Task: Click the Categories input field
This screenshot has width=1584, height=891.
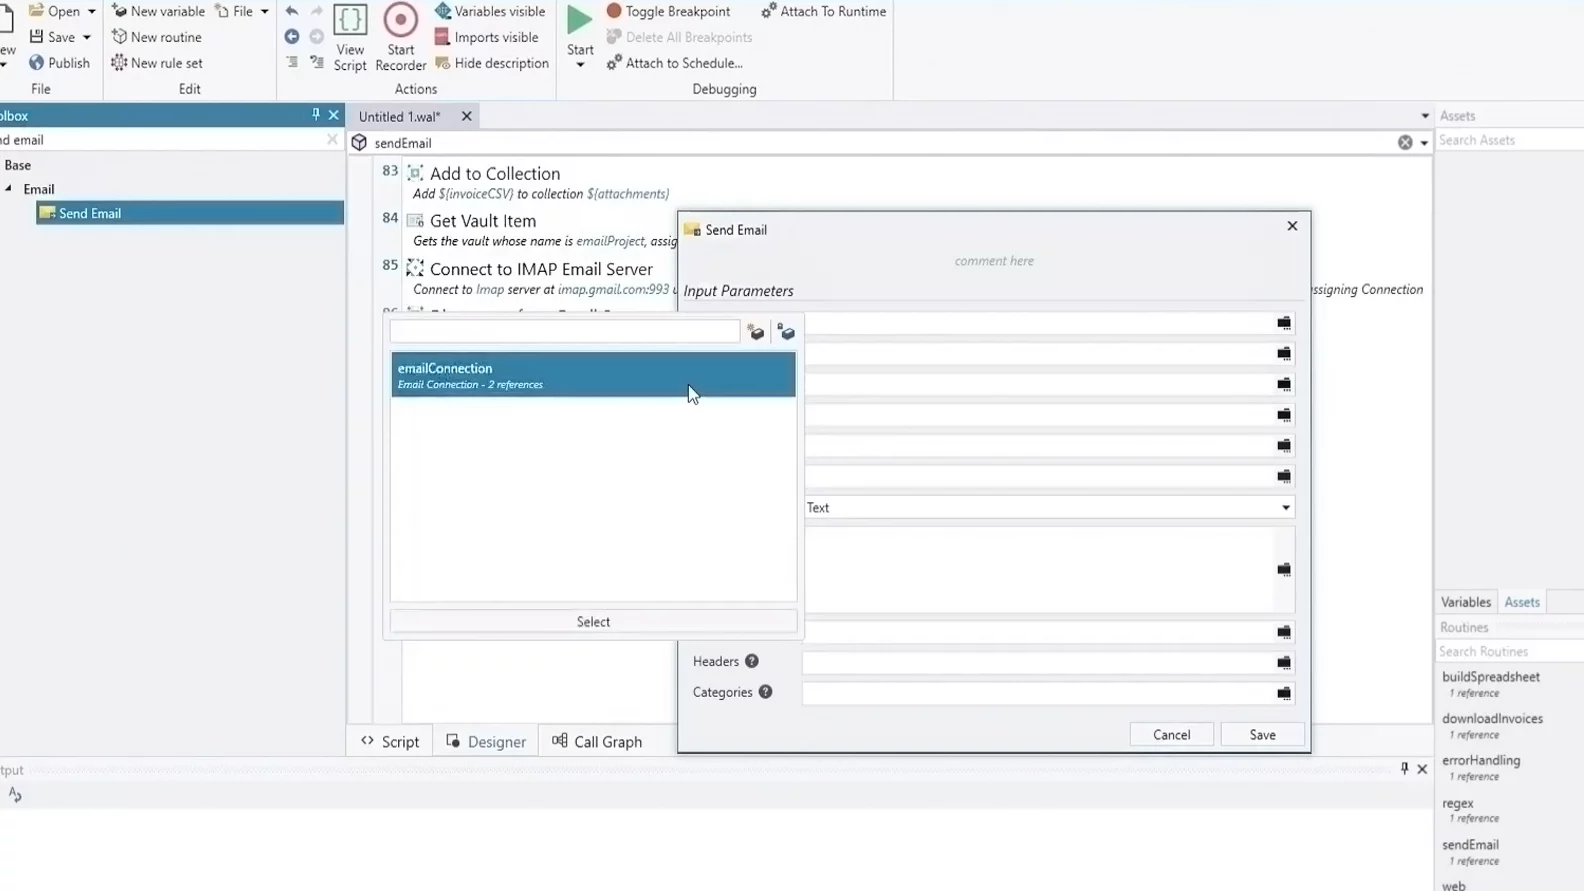Action: coord(1036,693)
